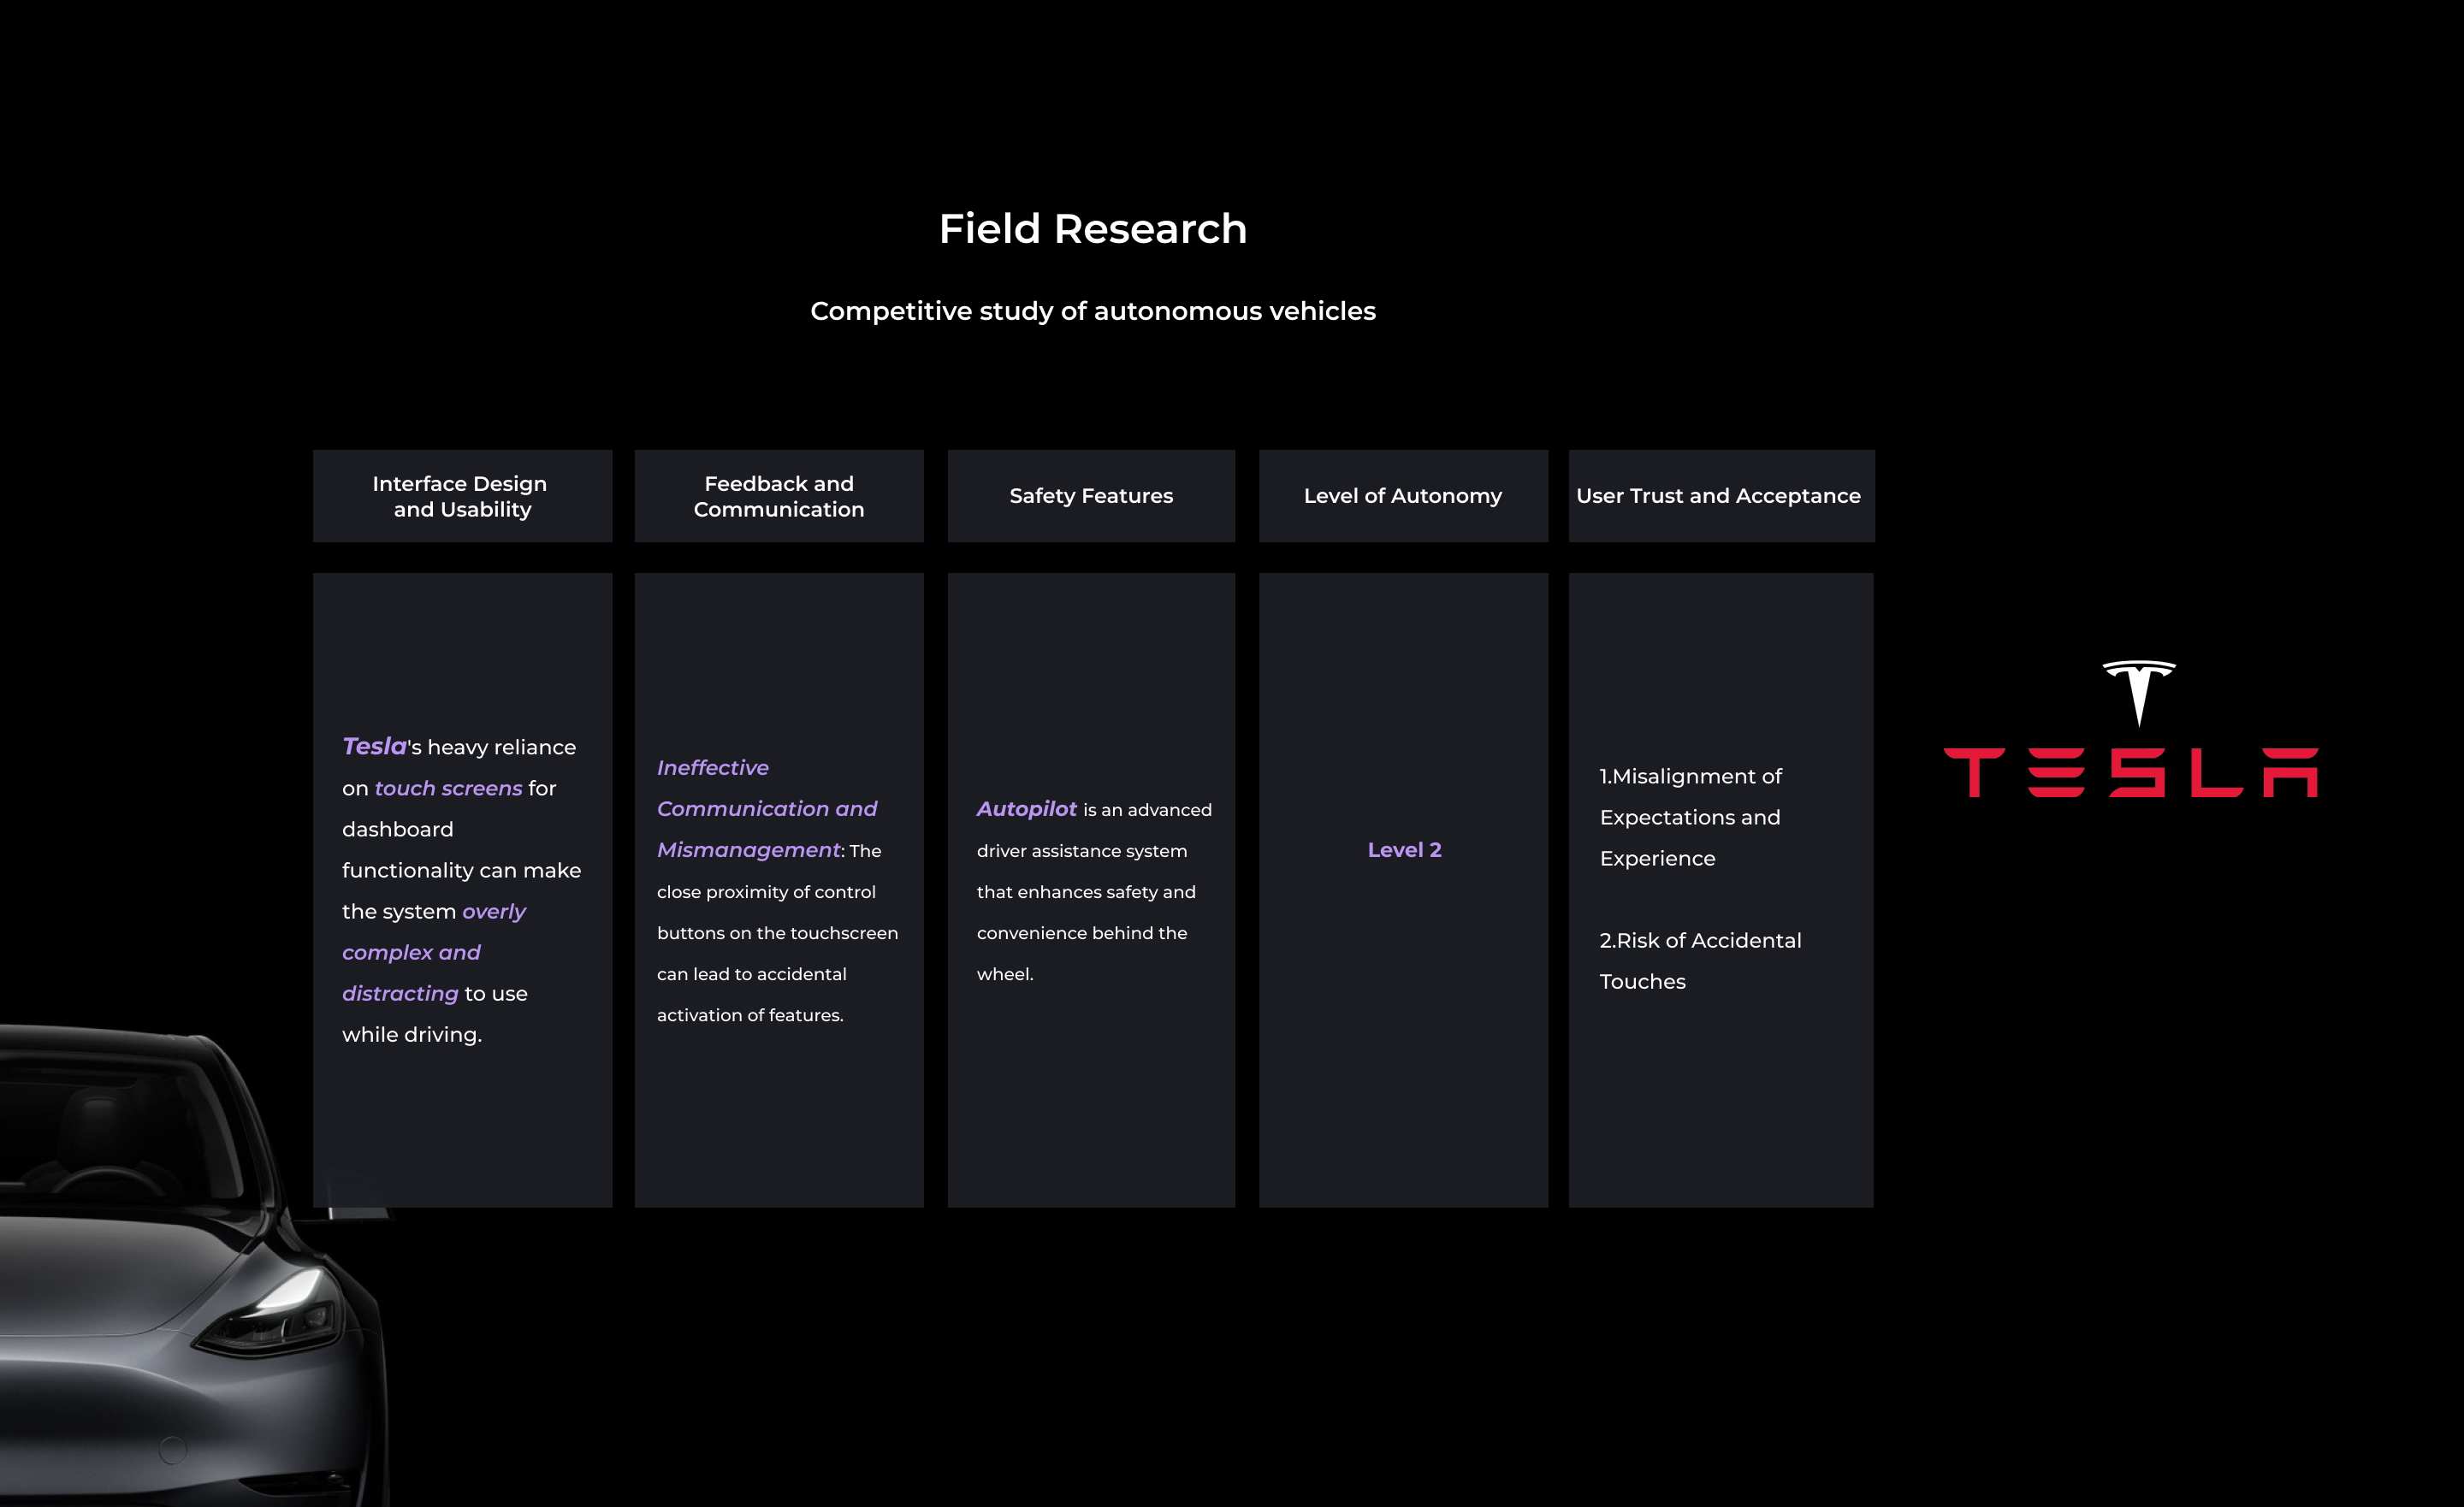Click the Misalignment of Expectations and Experience item
The image size is (2464, 1507).
[1691, 817]
